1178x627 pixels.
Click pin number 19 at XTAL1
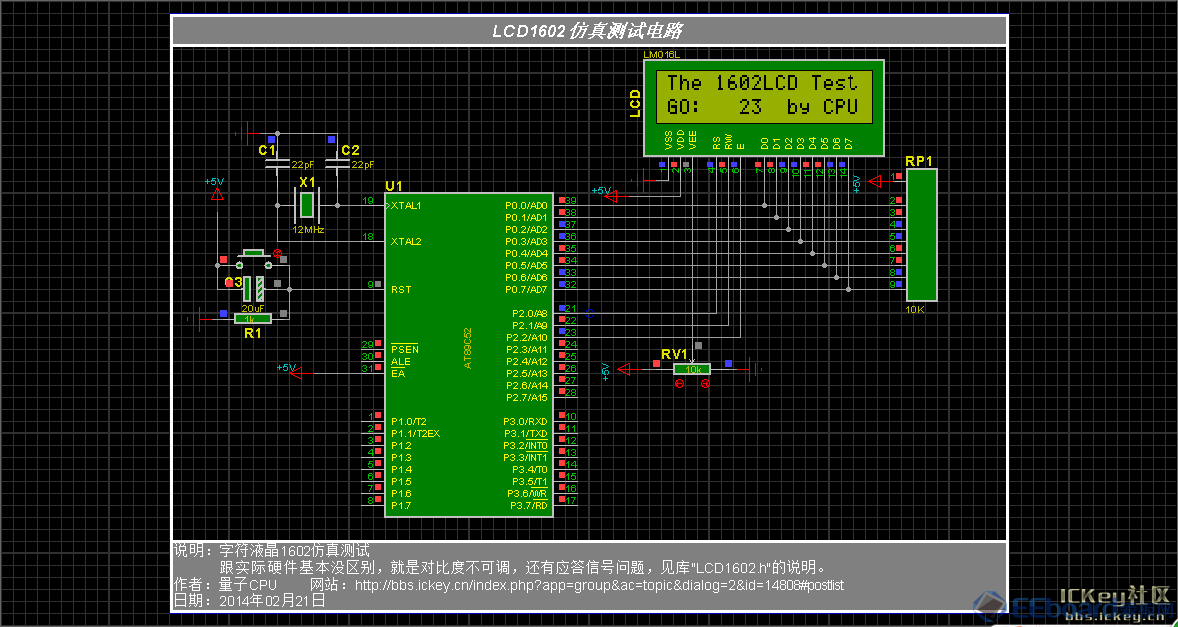click(368, 200)
